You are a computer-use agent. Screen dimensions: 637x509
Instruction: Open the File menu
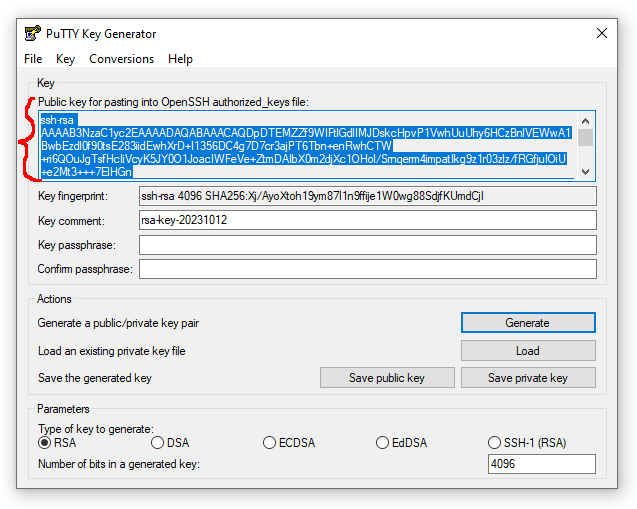[x=33, y=59]
